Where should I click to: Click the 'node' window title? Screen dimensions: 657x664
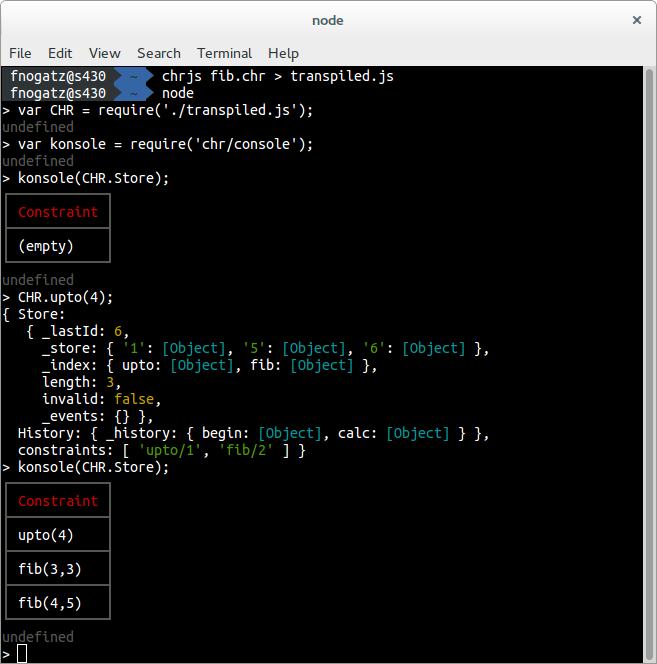(328, 20)
